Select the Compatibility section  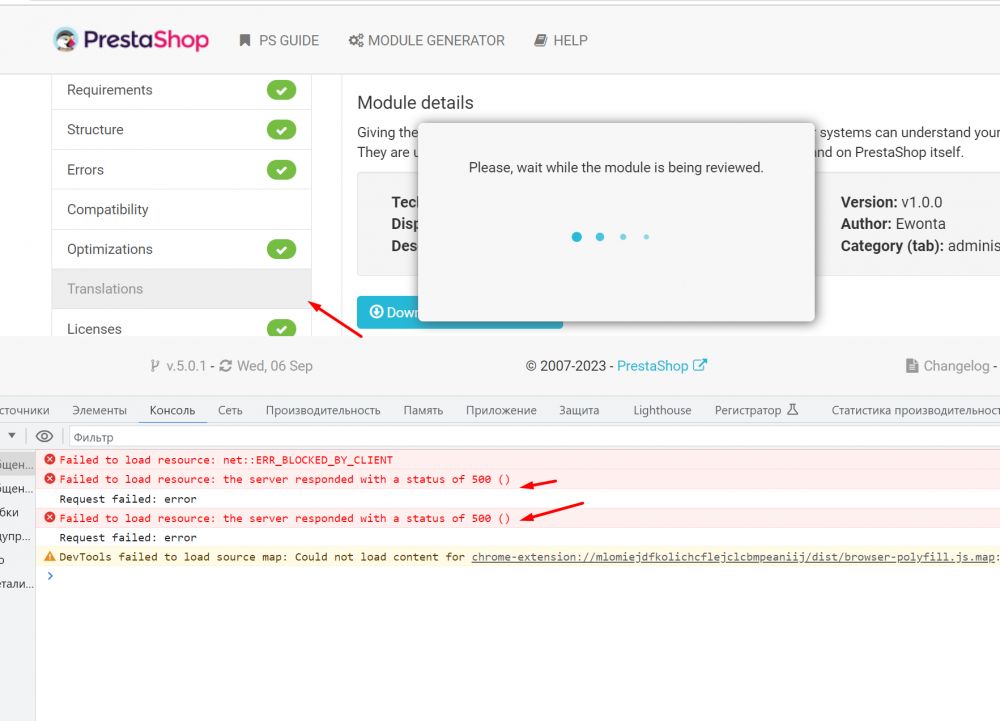point(181,210)
